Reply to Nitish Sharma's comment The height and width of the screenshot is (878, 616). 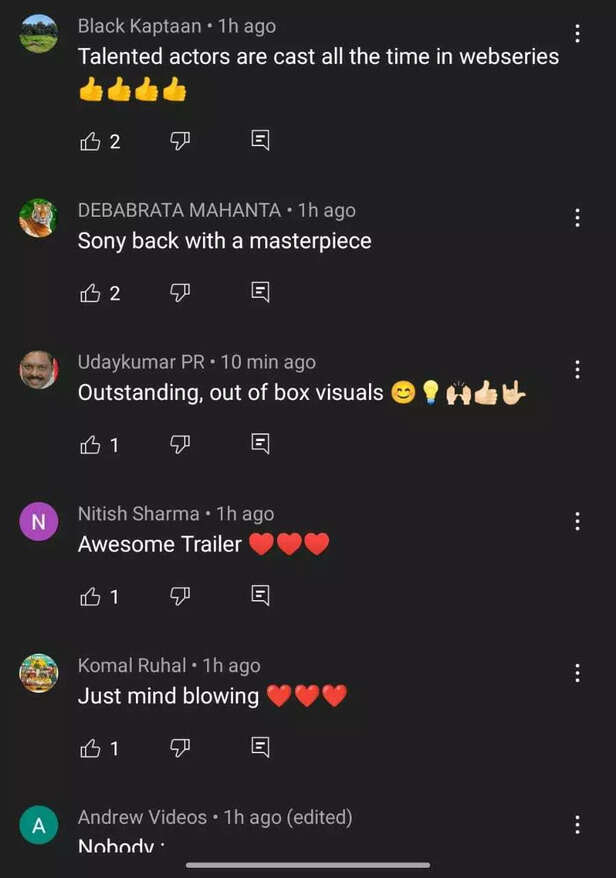[x=260, y=597]
